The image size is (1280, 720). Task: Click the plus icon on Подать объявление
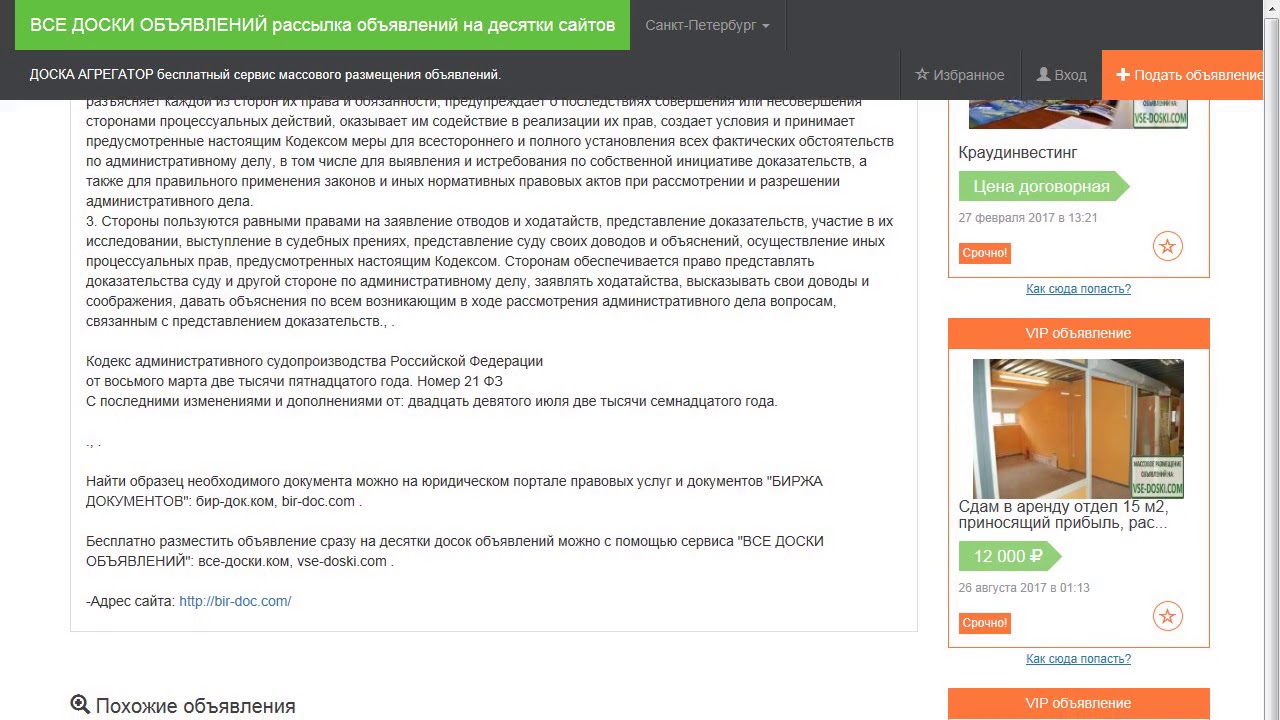click(1123, 75)
